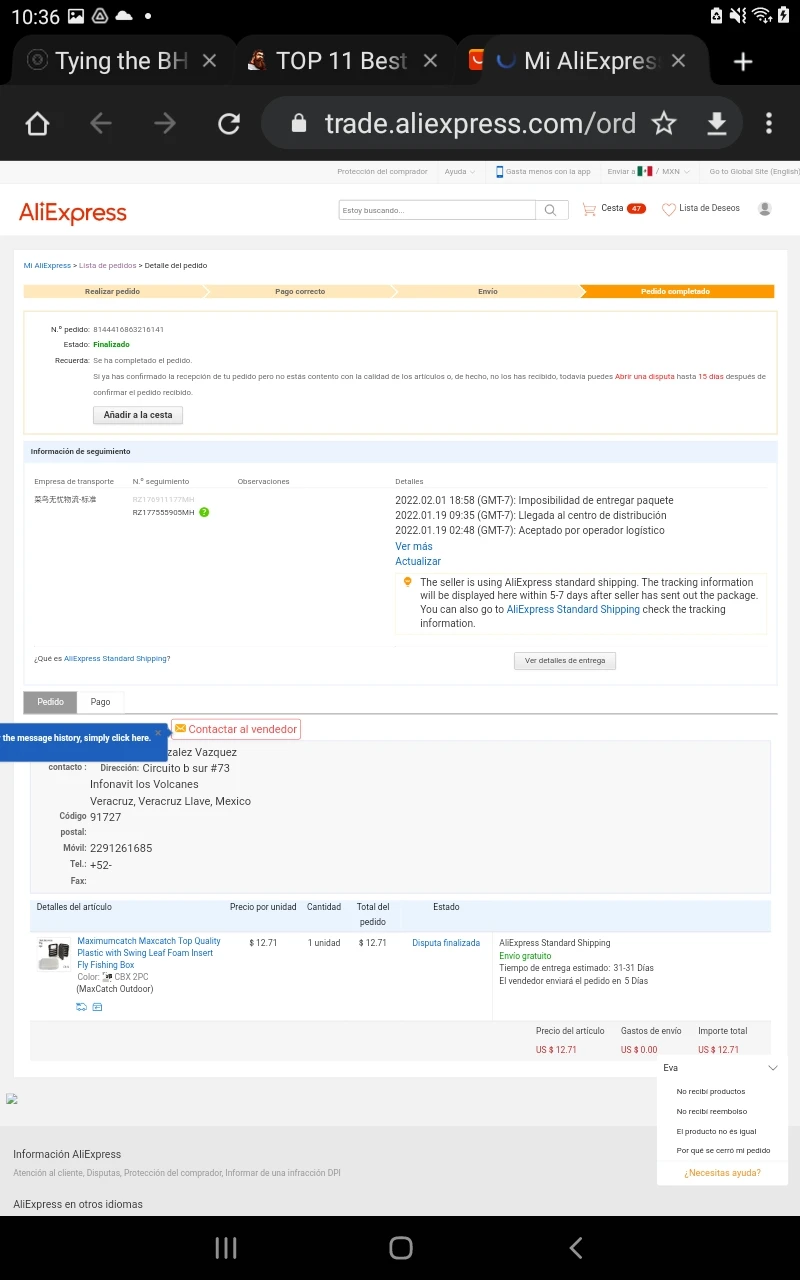800x1280 pixels.
Task: Click the tracking number RZ177555905MH
Action: [x=163, y=512]
